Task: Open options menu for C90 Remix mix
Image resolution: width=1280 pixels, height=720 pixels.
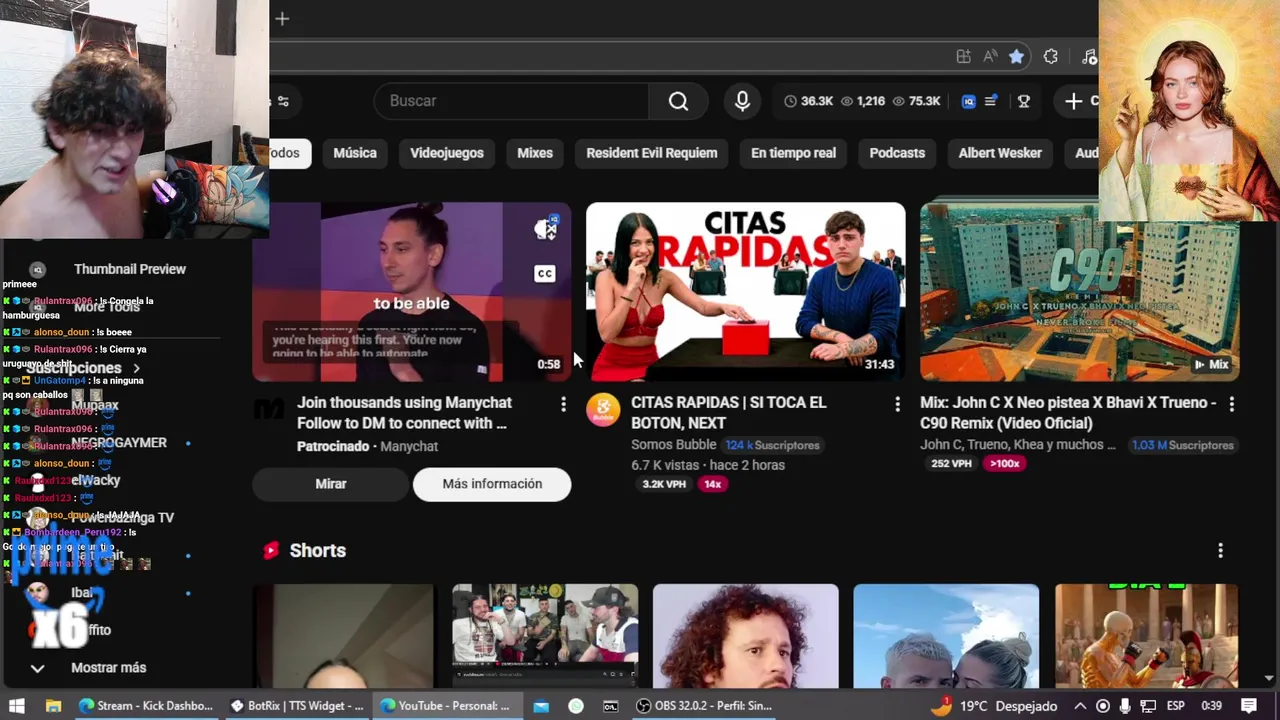Action: [1231, 404]
